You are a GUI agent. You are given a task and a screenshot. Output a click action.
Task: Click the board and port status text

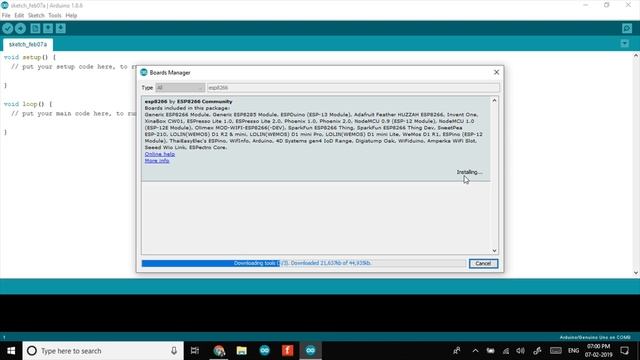click(x=595, y=337)
